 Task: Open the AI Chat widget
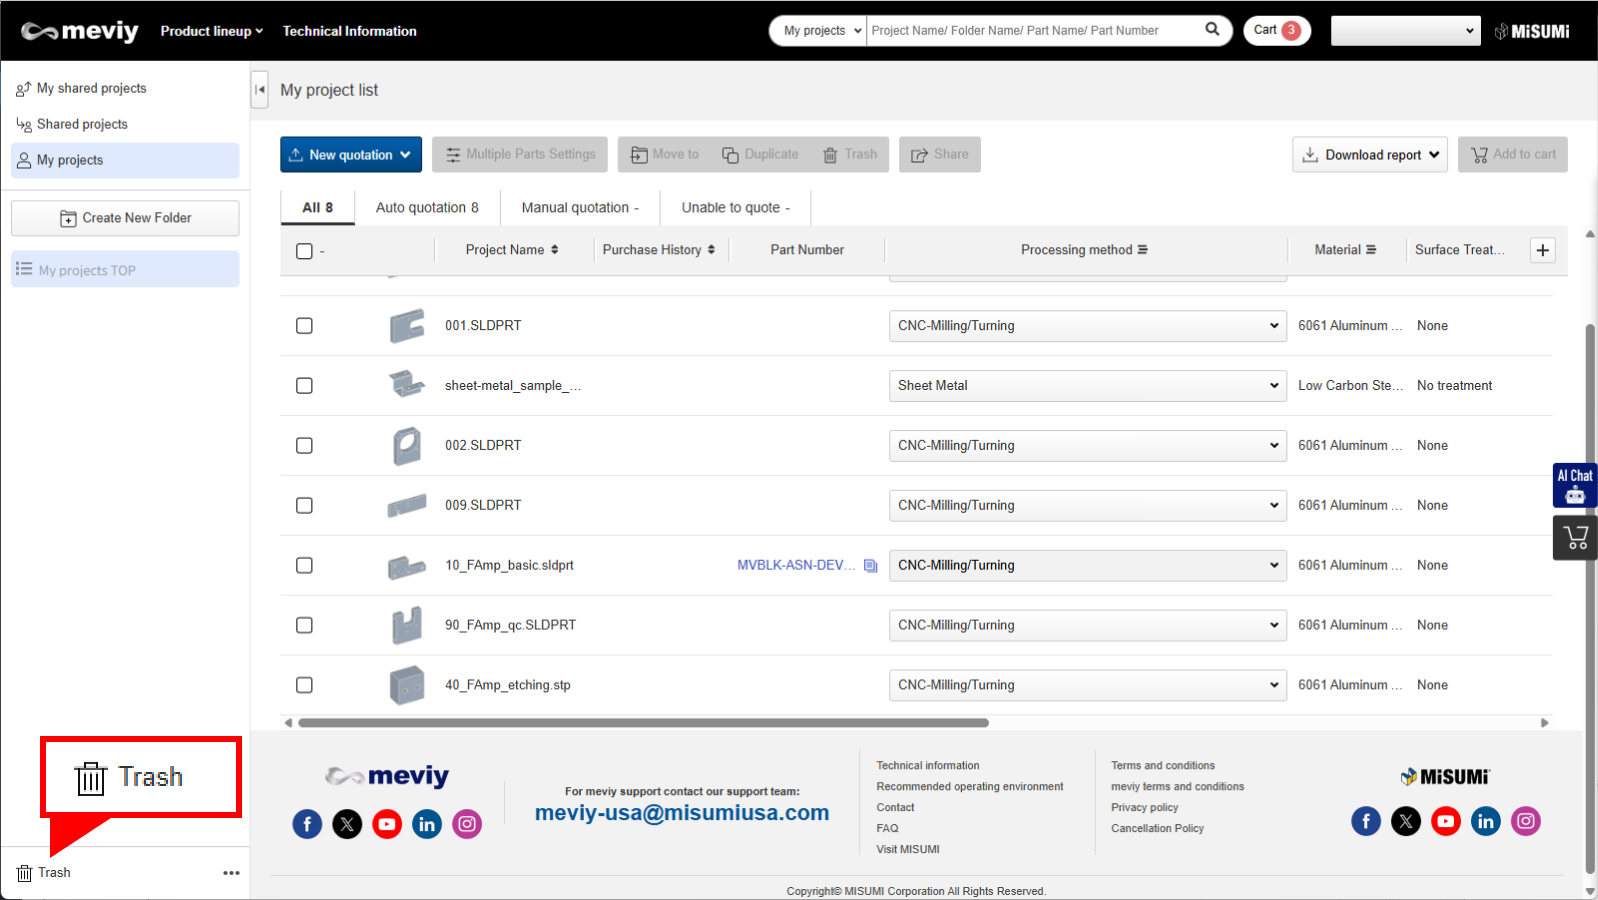(1574, 485)
